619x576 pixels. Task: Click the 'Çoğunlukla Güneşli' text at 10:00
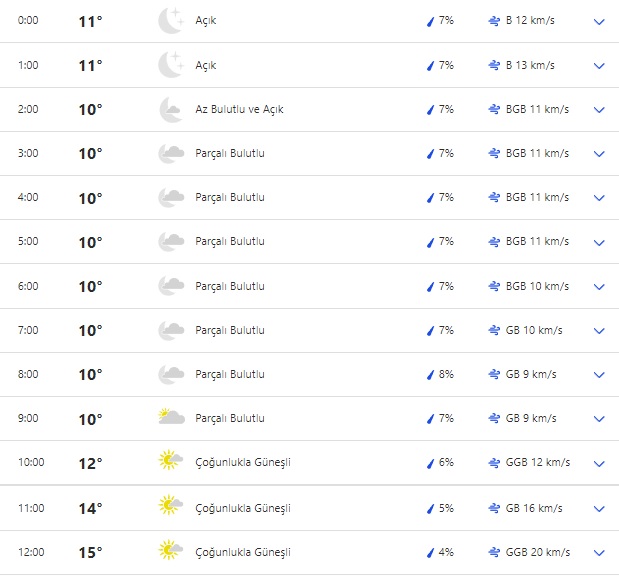pyautogui.click(x=242, y=463)
